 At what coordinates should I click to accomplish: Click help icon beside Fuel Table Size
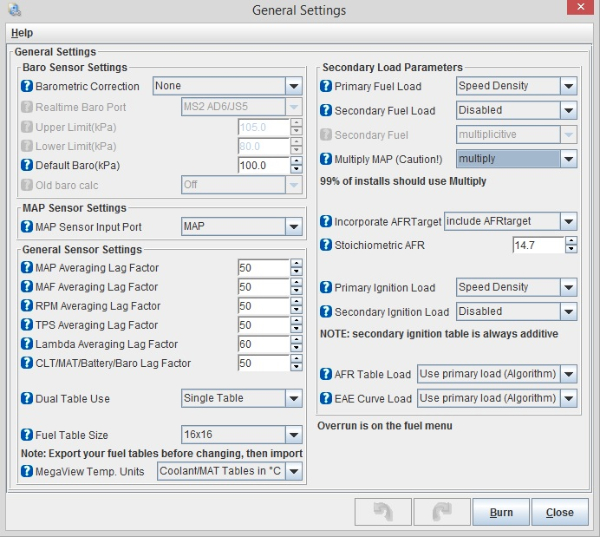coord(27,435)
